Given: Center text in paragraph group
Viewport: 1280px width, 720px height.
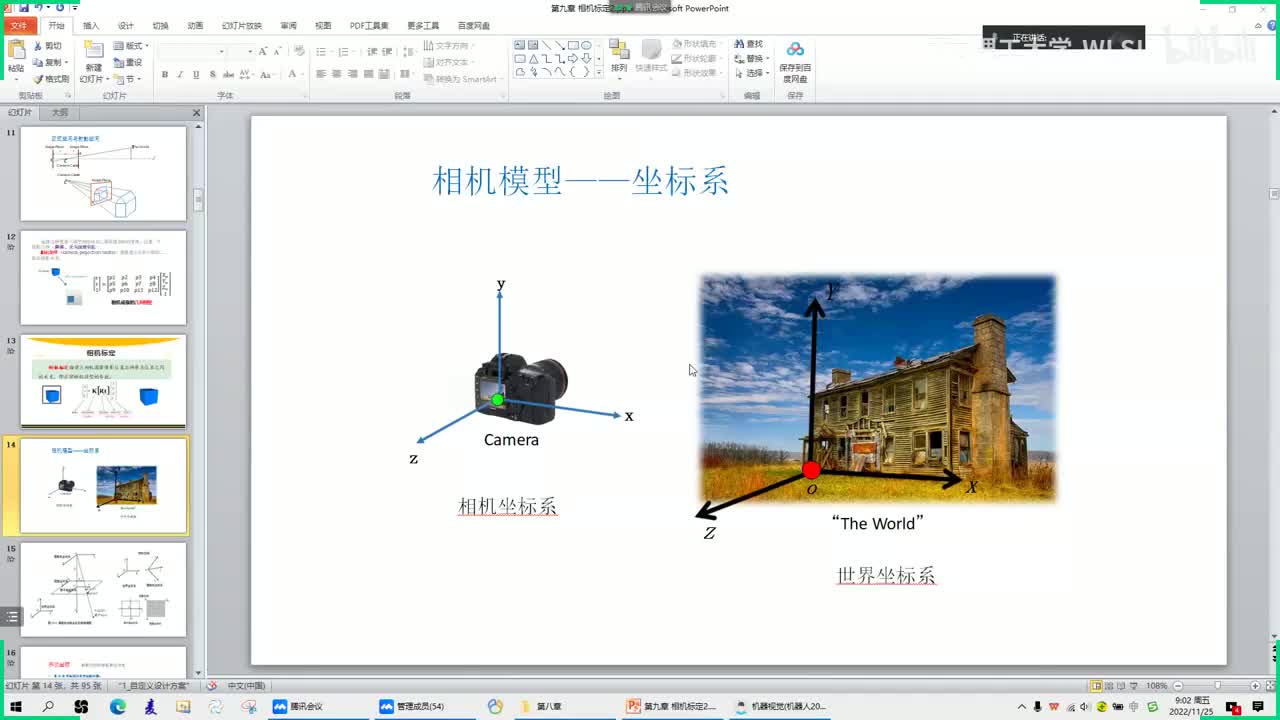Looking at the screenshot, I should point(338,74).
